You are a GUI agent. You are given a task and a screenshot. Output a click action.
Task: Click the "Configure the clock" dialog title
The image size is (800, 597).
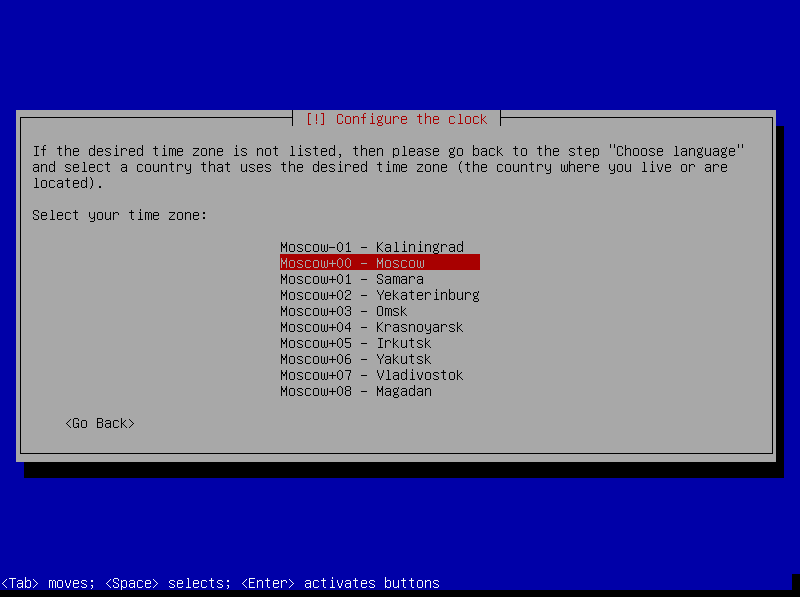click(411, 119)
